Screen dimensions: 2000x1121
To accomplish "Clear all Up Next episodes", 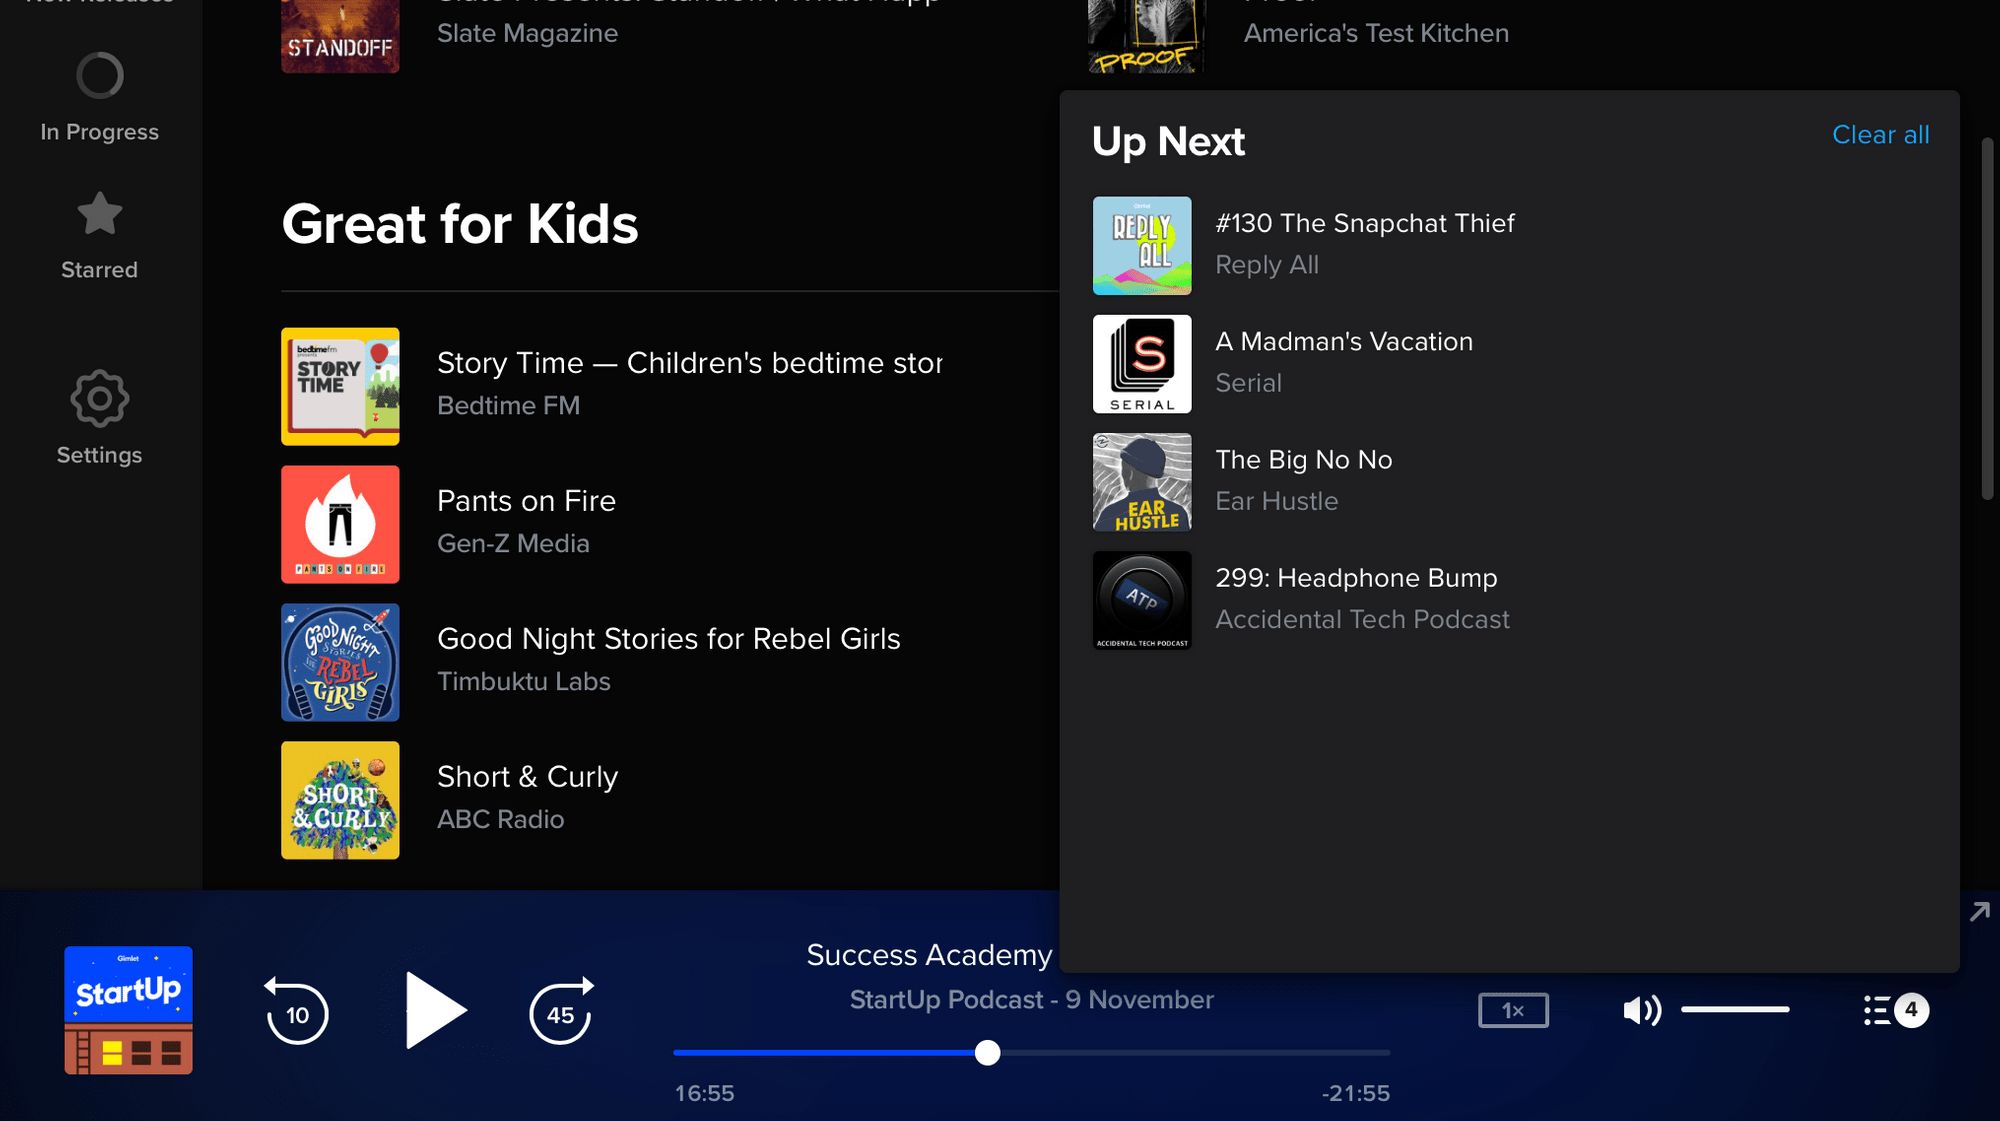I will click(1880, 135).
